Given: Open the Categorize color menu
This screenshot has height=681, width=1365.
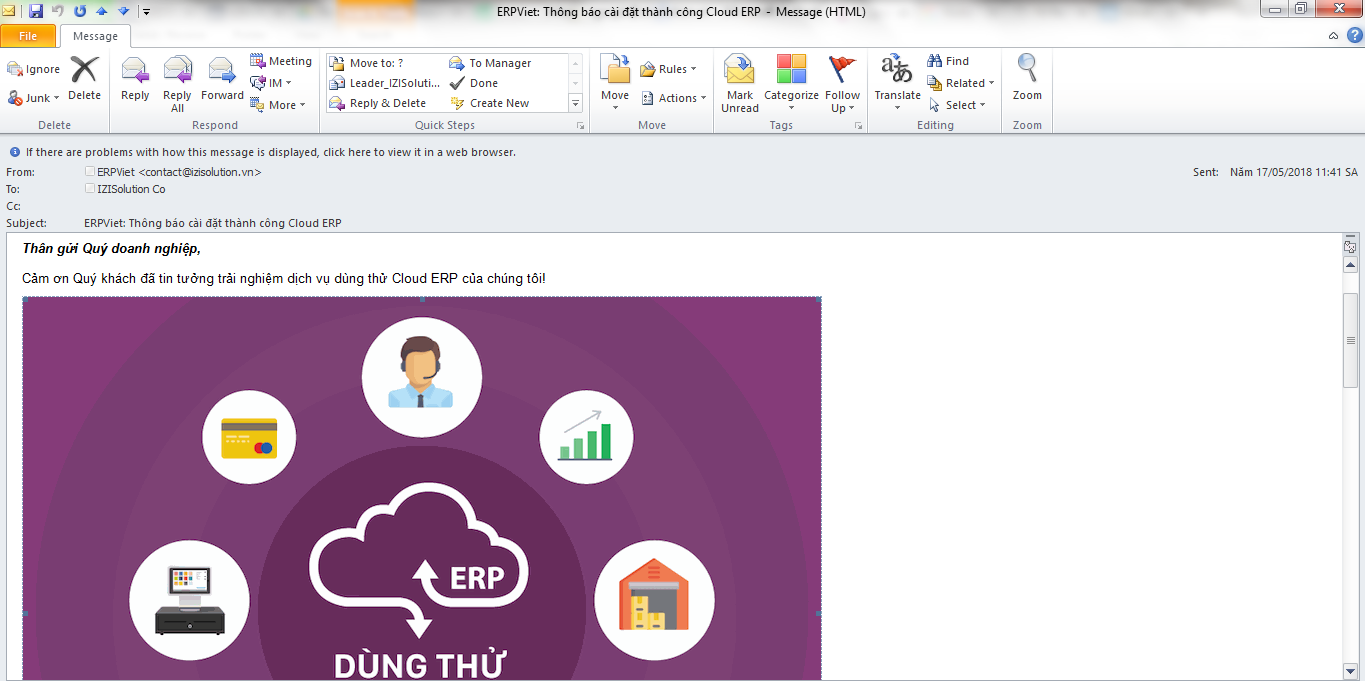Looking at the screenshot, I should (791, 84).
